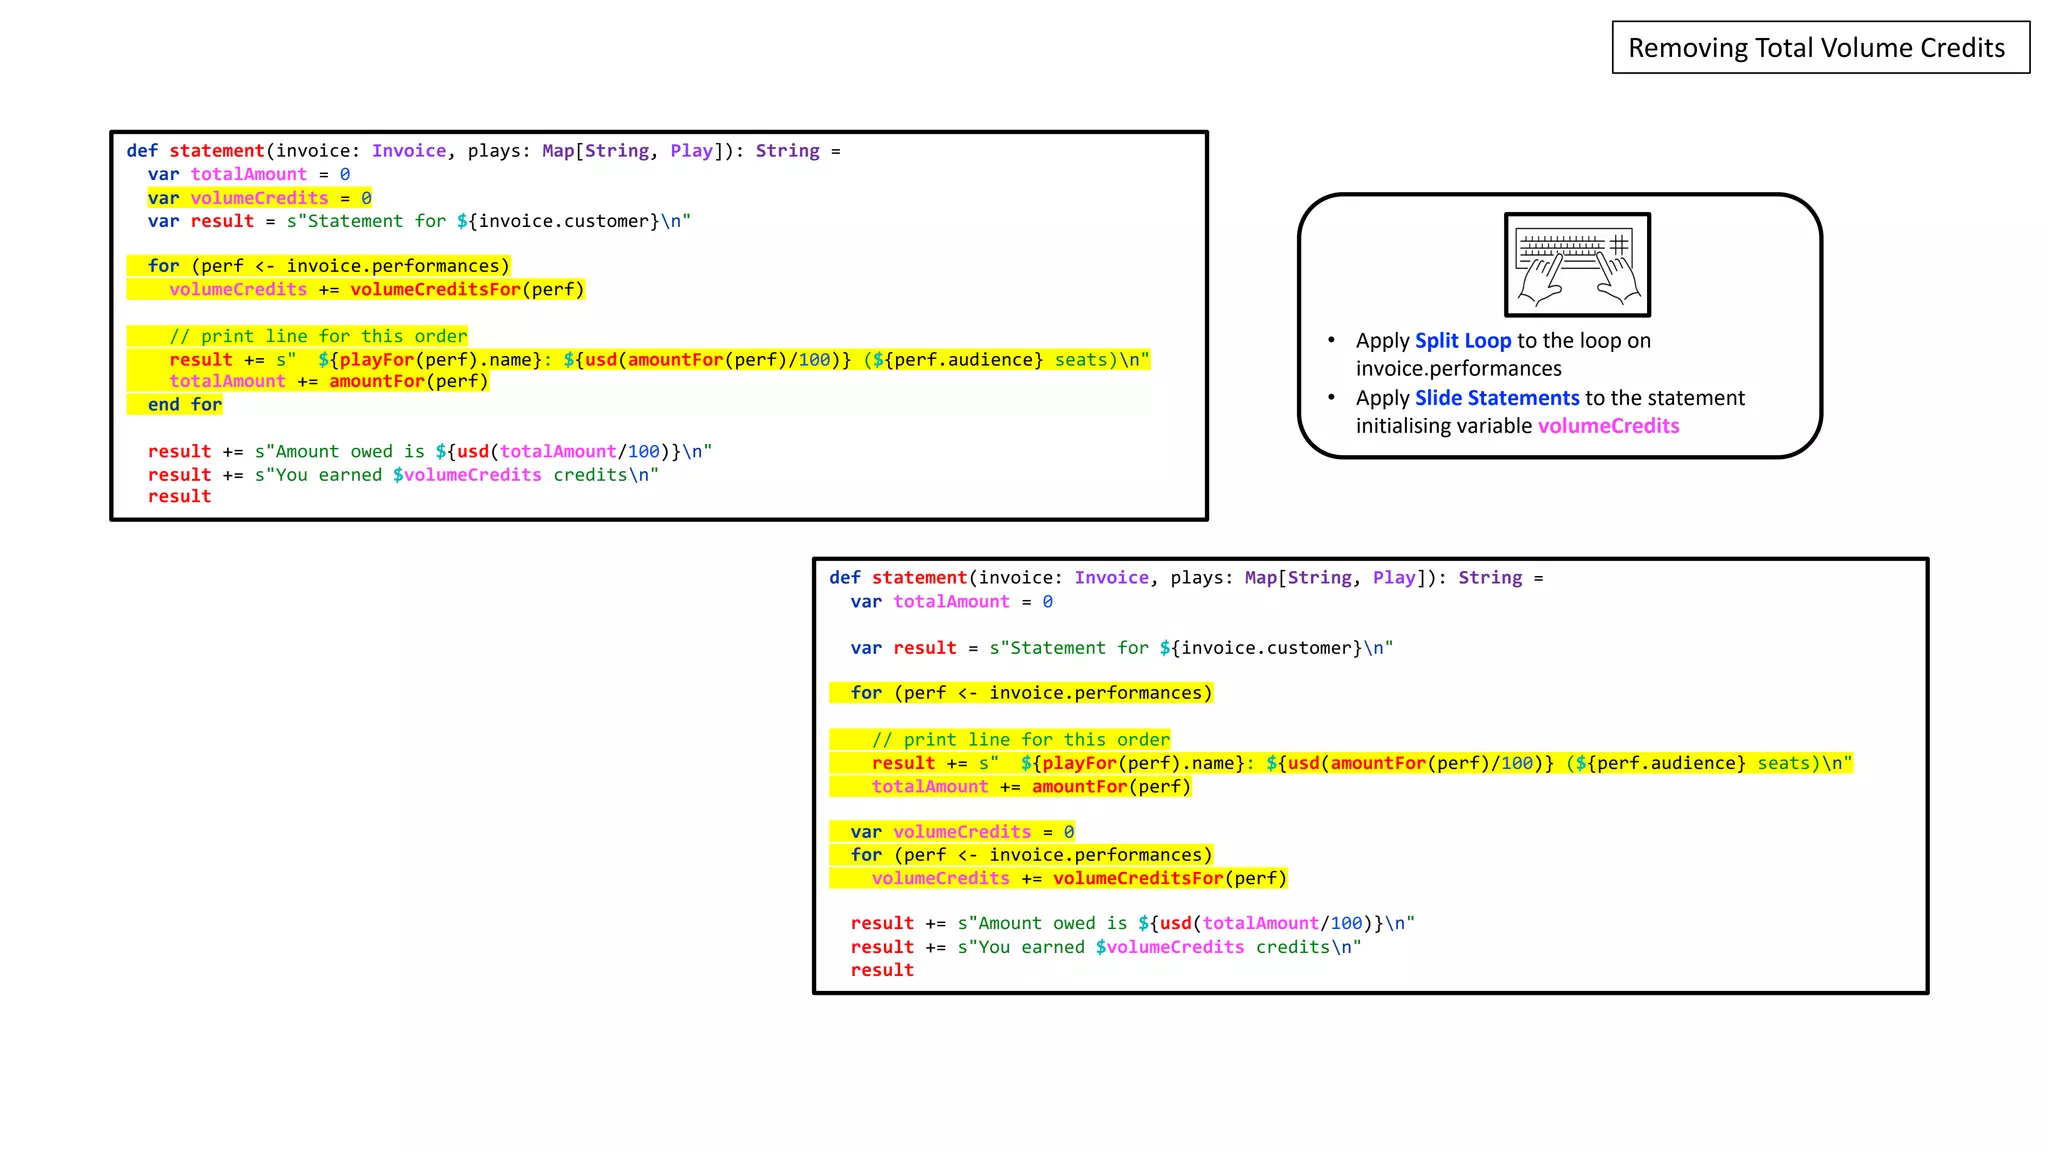
Task: Click the final 'result' line in bottom code
Action: [882, 970]
